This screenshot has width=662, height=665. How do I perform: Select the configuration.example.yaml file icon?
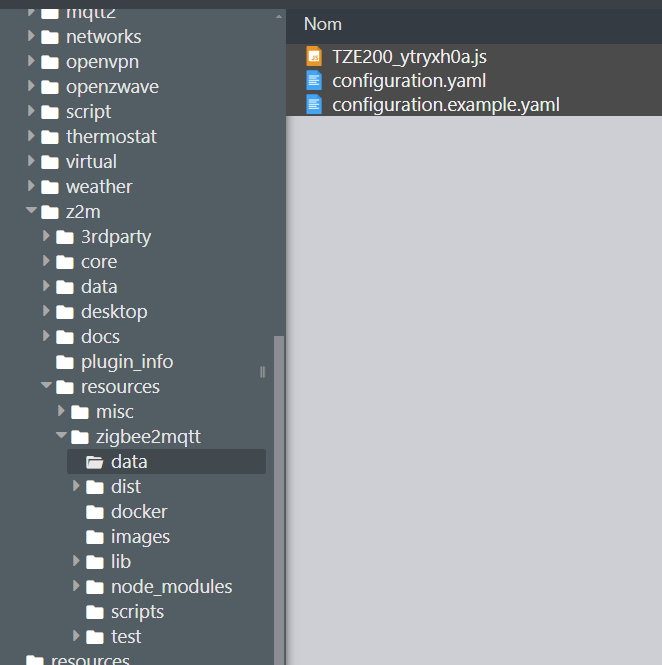[x=314, y=105]
